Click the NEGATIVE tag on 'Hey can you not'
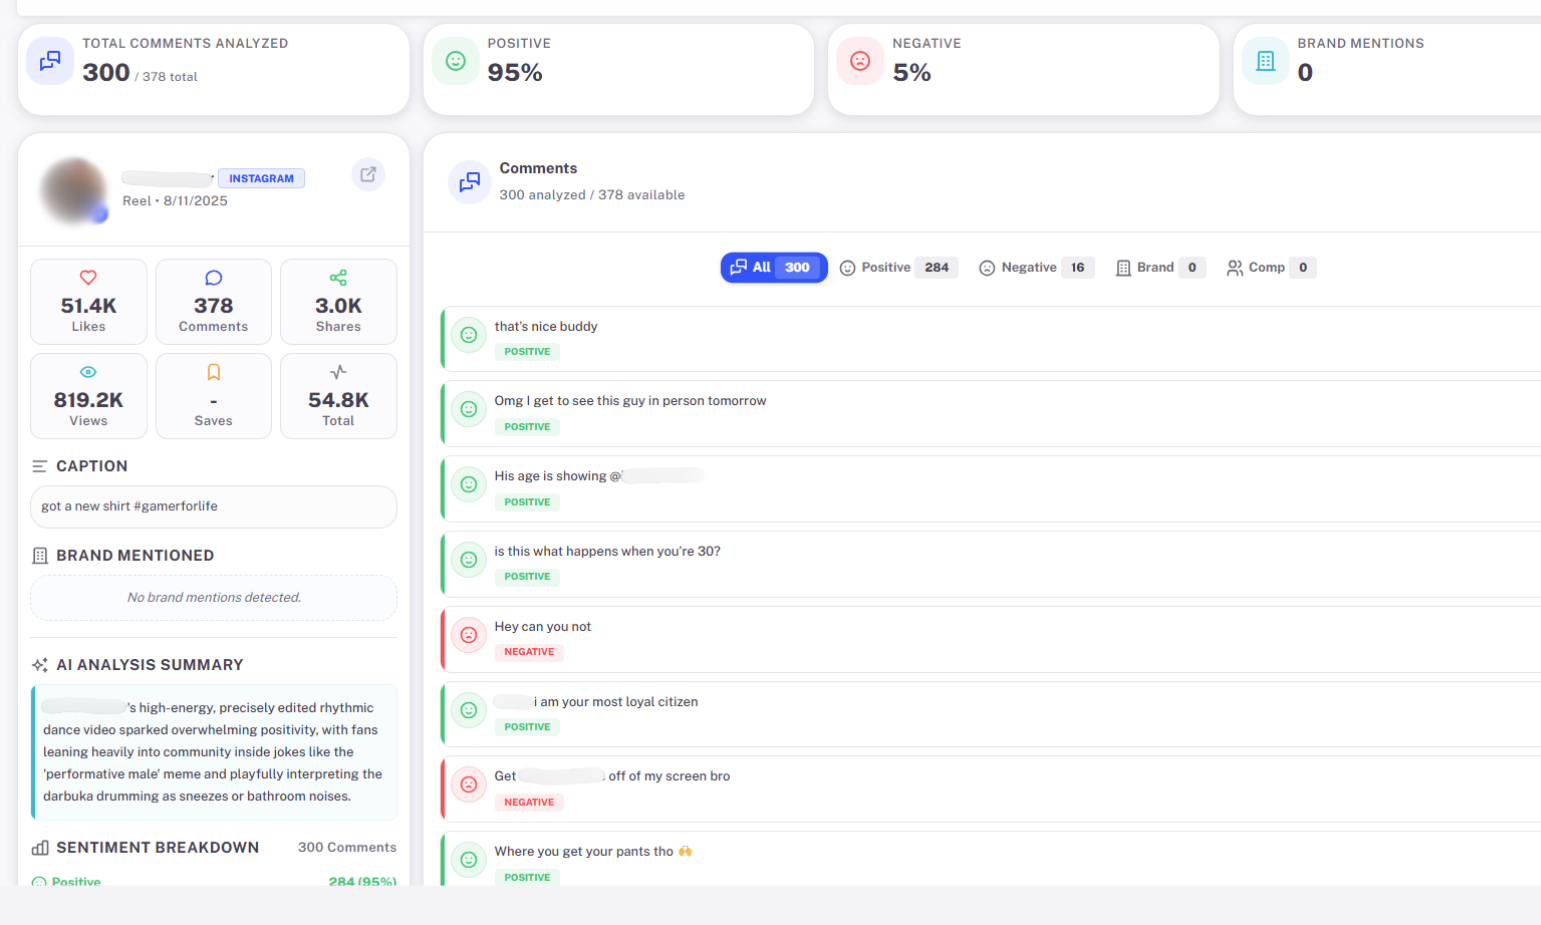1541x925 pixels. [529, 652]
